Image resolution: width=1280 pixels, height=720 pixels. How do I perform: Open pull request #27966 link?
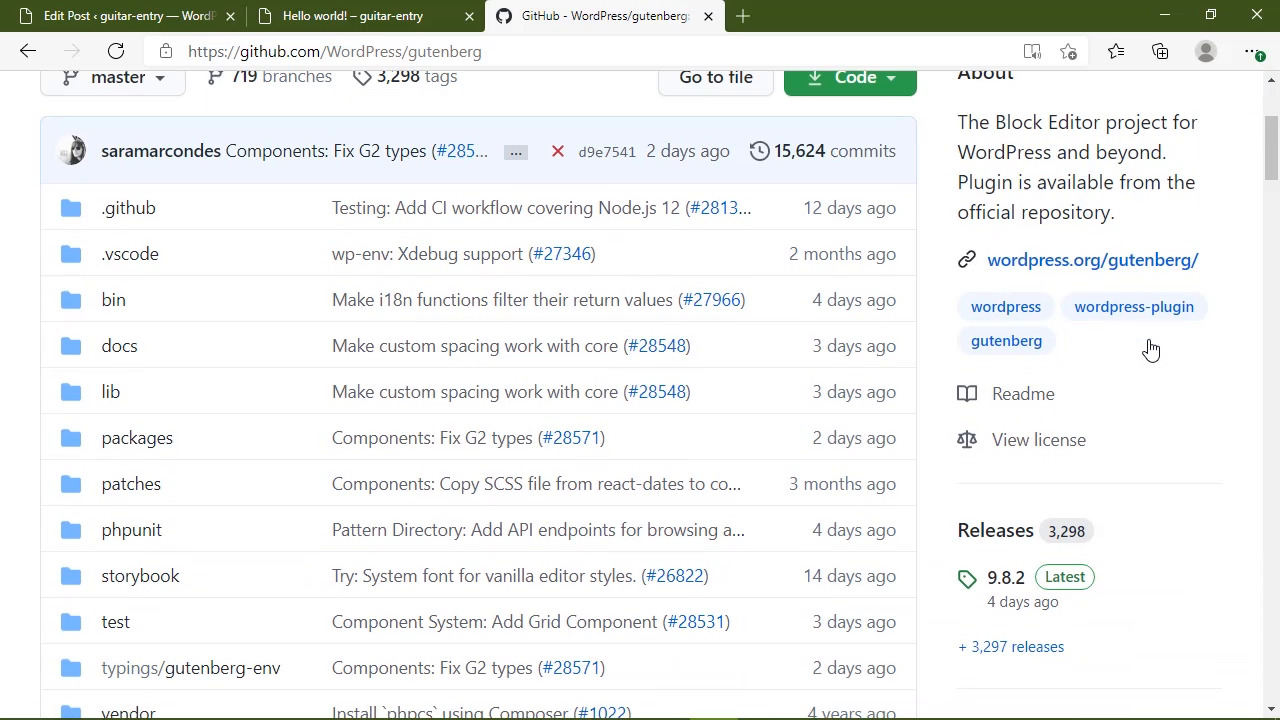point(712,300)
